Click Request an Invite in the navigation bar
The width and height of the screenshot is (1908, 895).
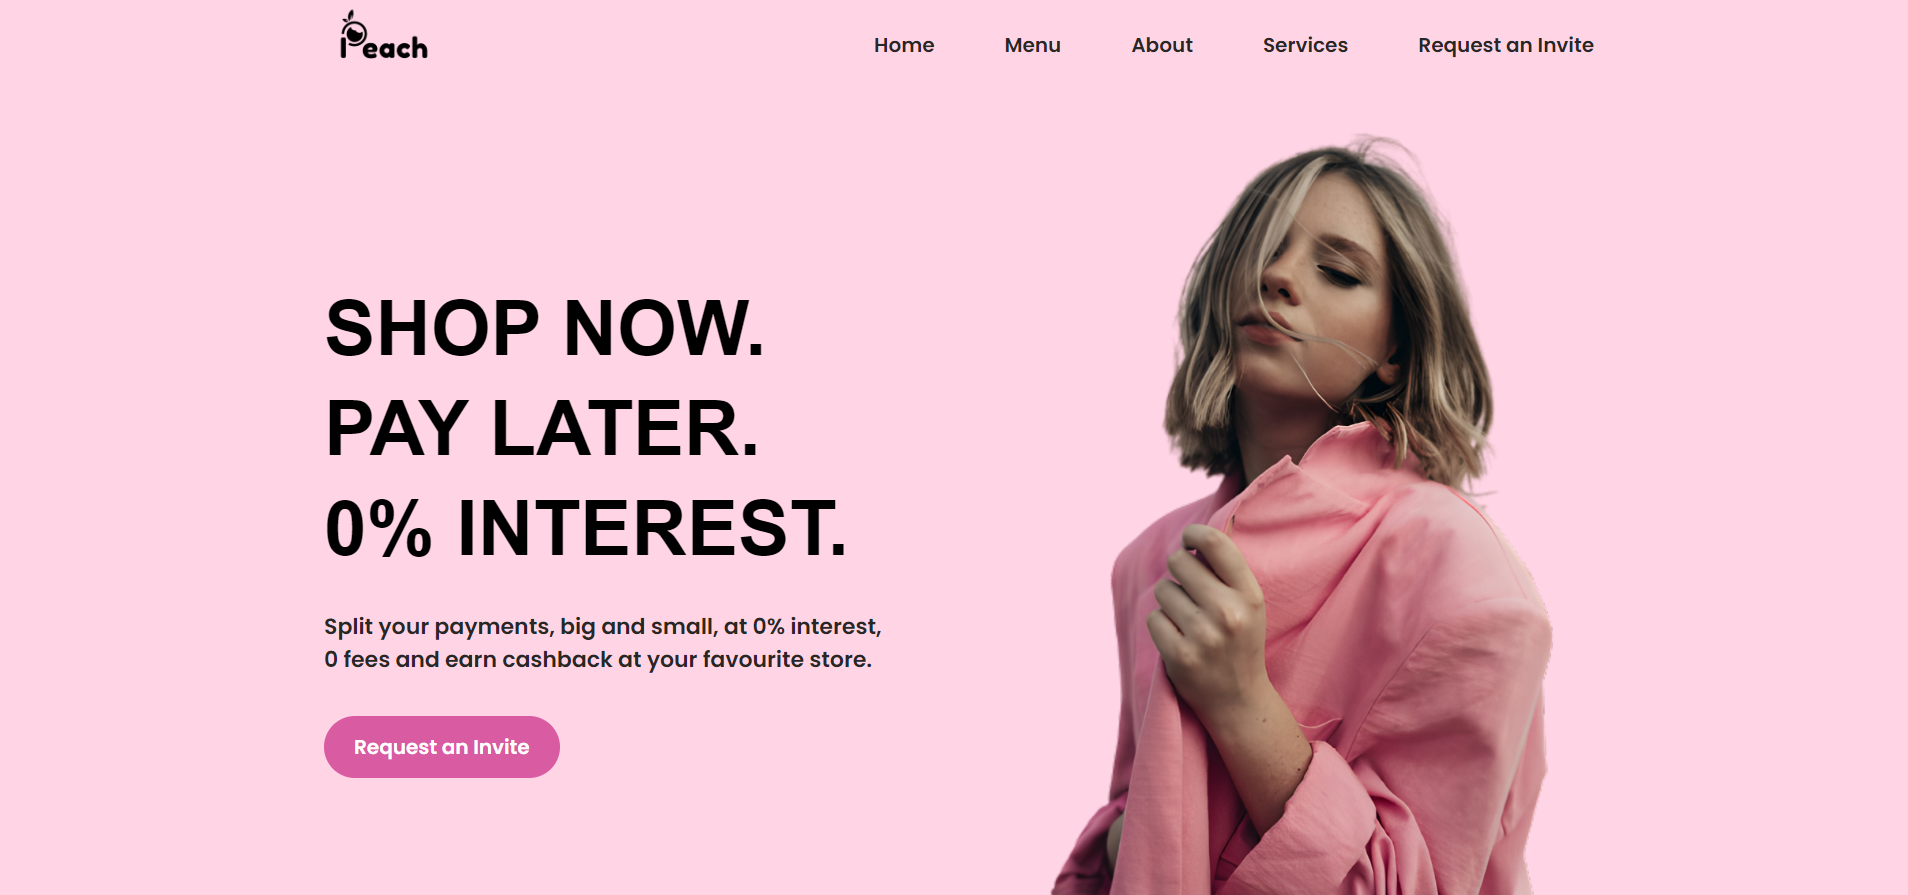pos(1506,45)
